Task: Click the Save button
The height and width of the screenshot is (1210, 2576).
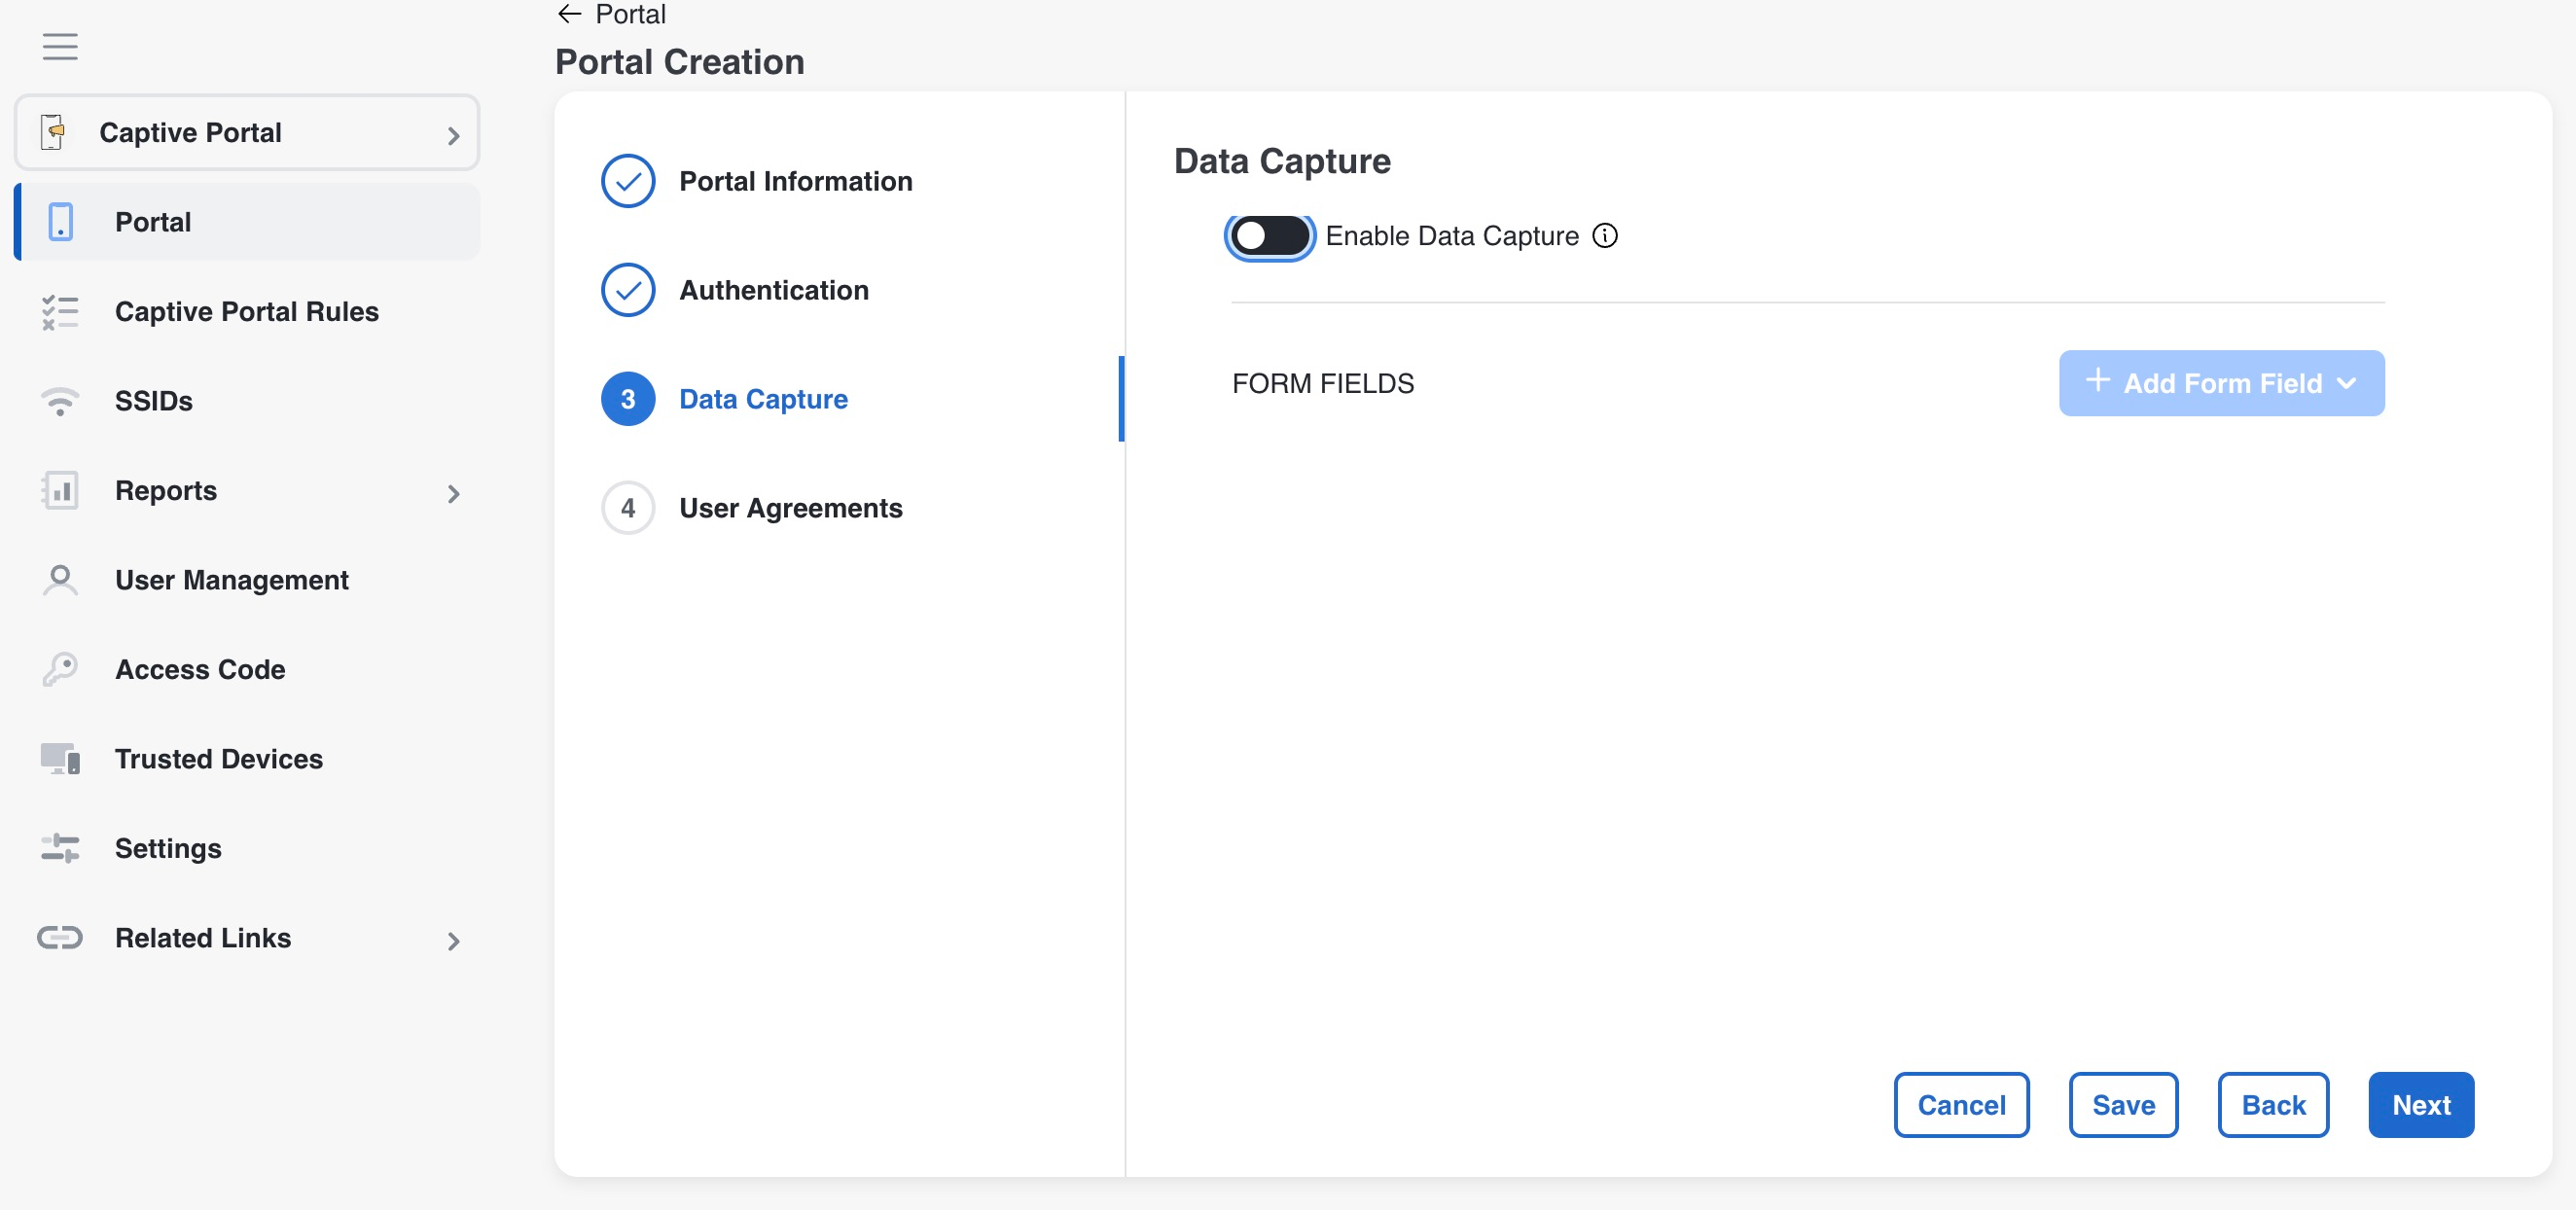Action: [x=2123, y=1105]
